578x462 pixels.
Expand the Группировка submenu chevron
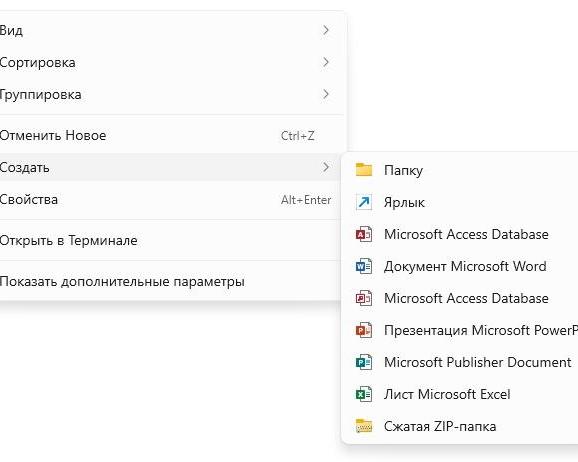pos(325,94)
